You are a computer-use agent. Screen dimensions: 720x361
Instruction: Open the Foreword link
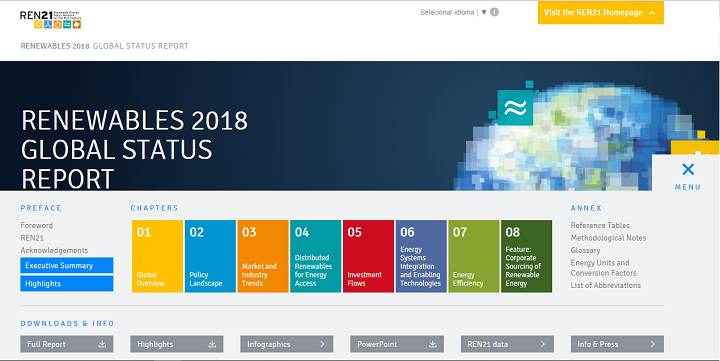point(37,226)
